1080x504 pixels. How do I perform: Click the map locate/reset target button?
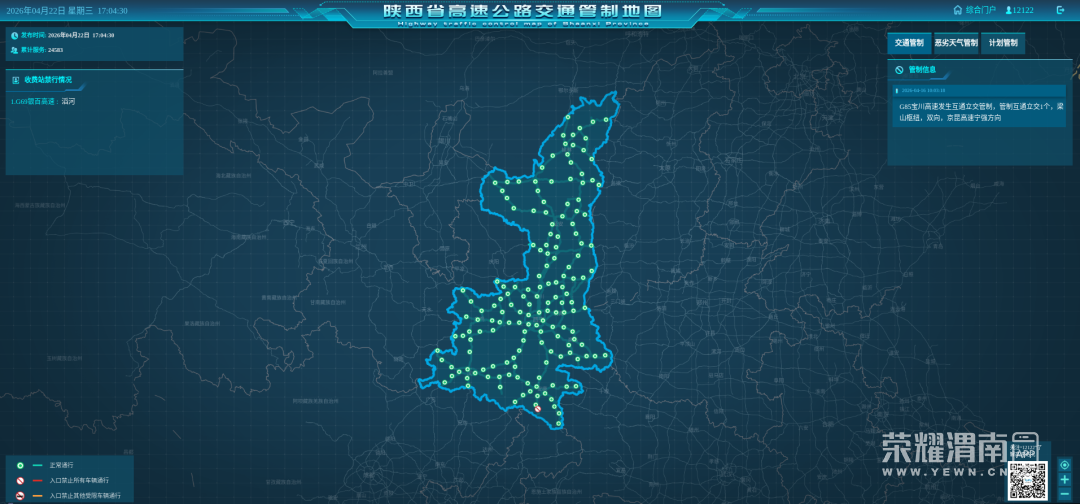(1064, 465)
